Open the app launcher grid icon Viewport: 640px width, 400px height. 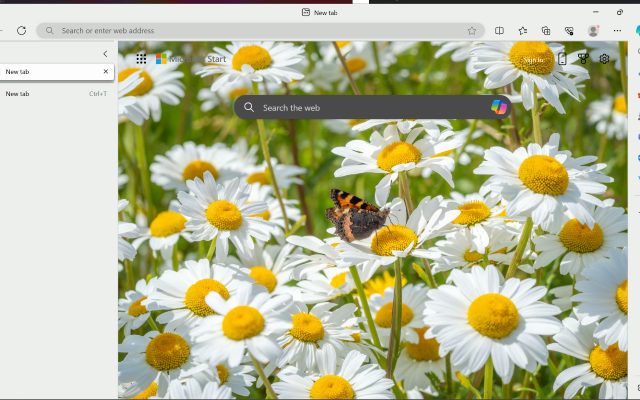point(141,59)
